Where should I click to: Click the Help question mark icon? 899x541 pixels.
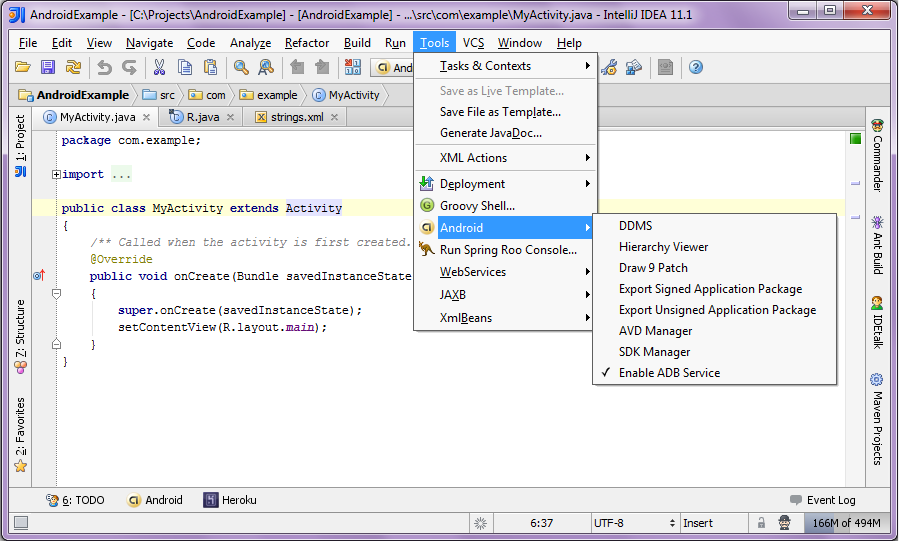pos(695,68)
